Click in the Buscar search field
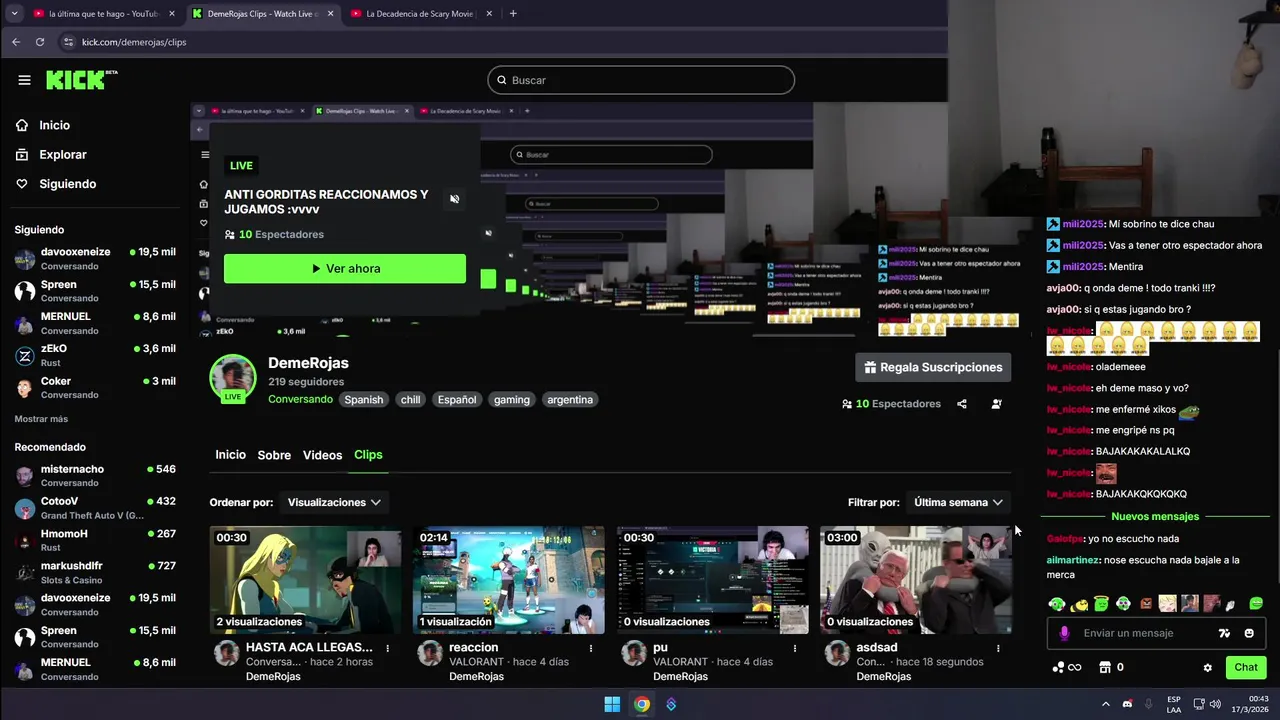Image resolution: width=1280 pixels, height=720 pixels. coord(641,80)
